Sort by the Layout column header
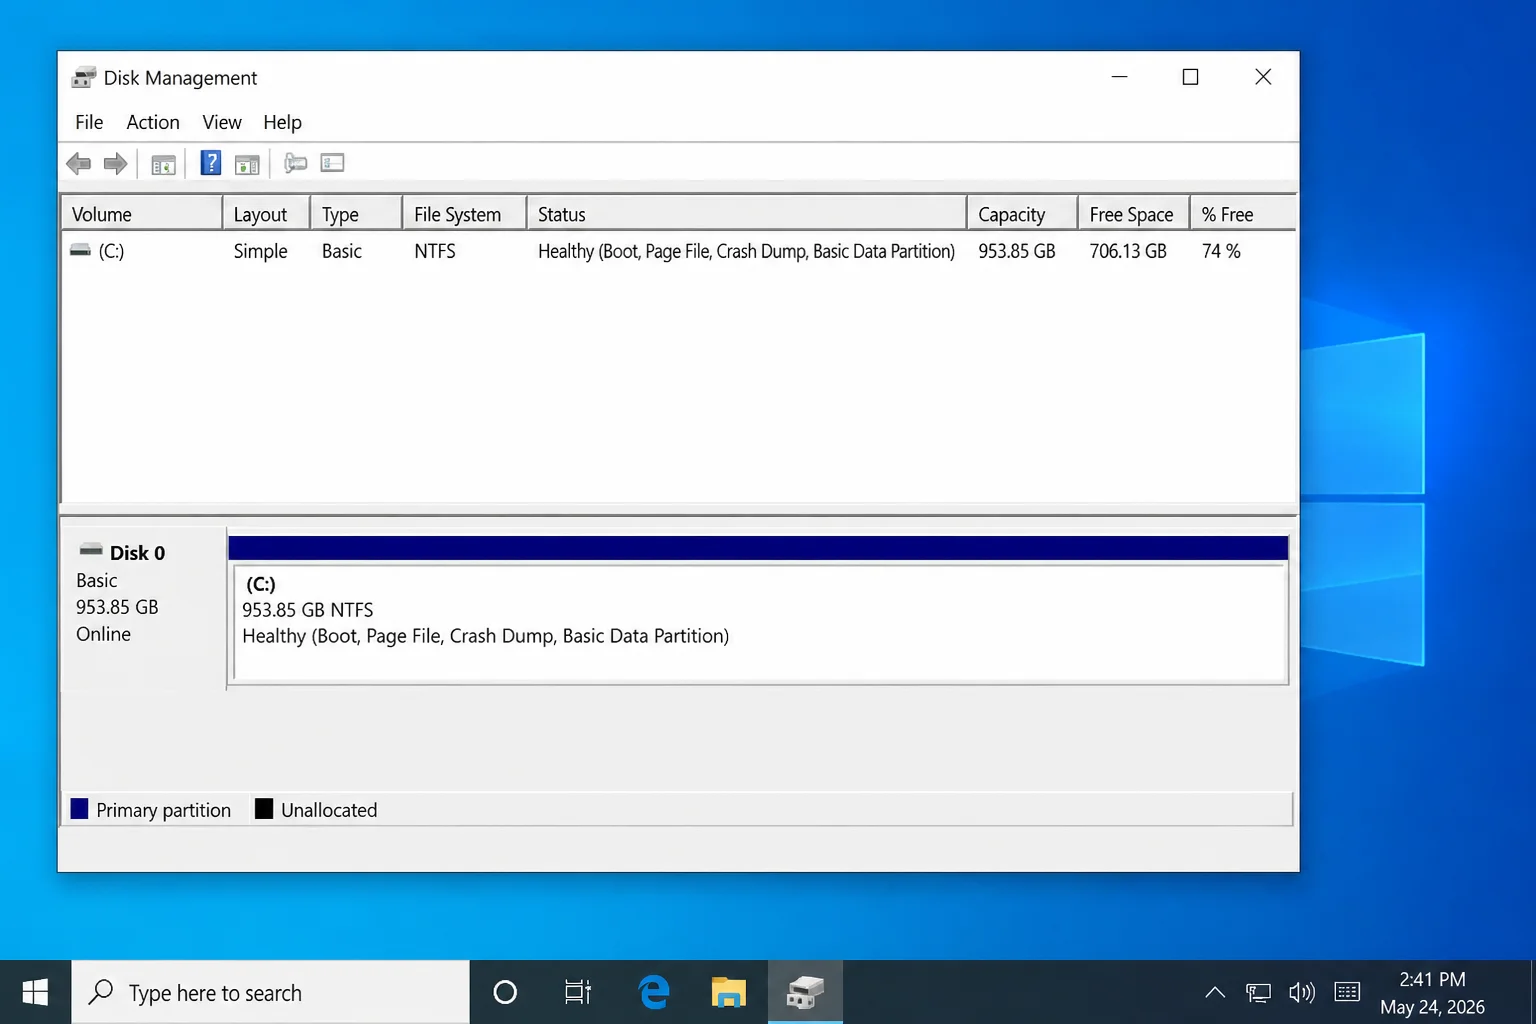Viewport: 1536px width, 1024px height. 266,214
